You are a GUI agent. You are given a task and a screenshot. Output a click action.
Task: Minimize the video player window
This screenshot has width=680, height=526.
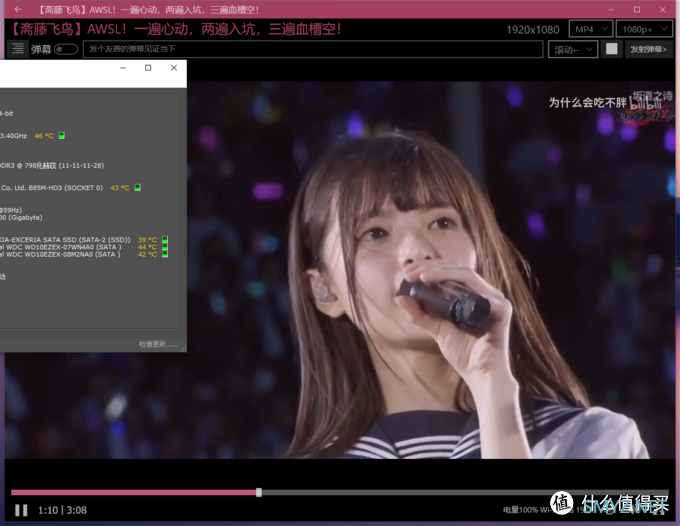611,9
